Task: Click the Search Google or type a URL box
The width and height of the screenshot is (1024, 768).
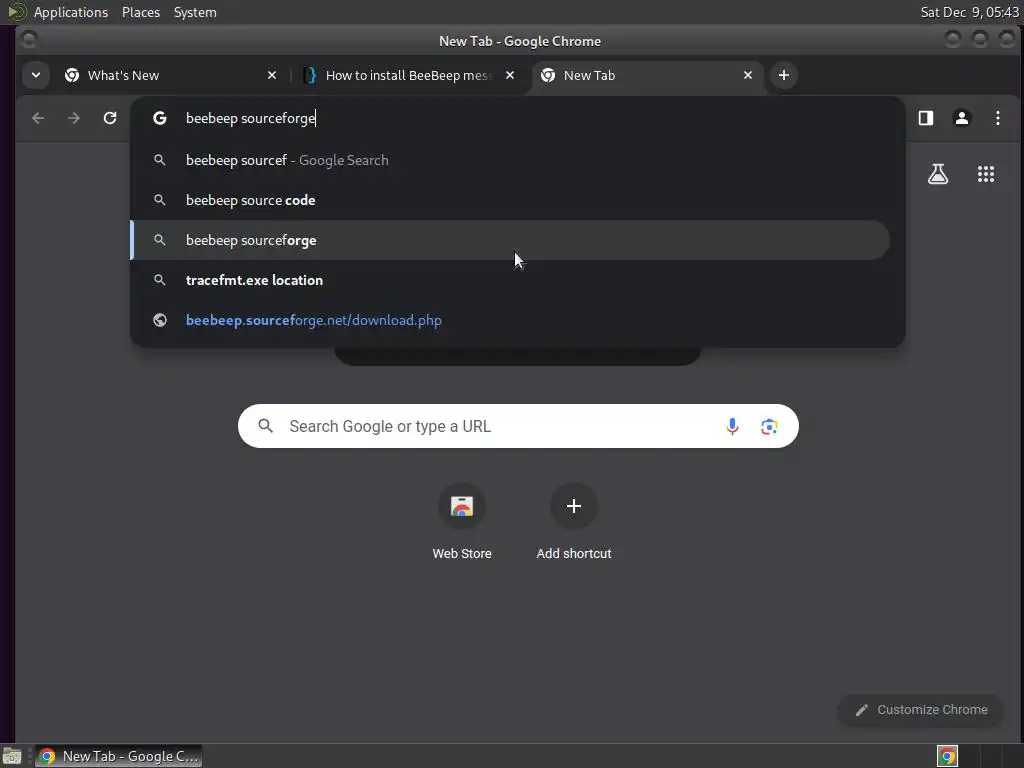Action: [x=518, y=426]
